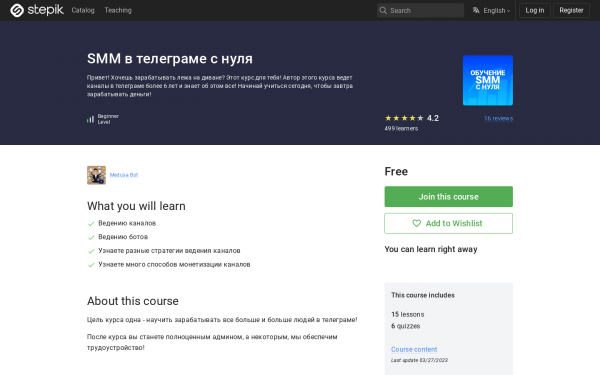Screen dimensions: 600x375
Task: Click the star rating icons
Action: (404, 118)
